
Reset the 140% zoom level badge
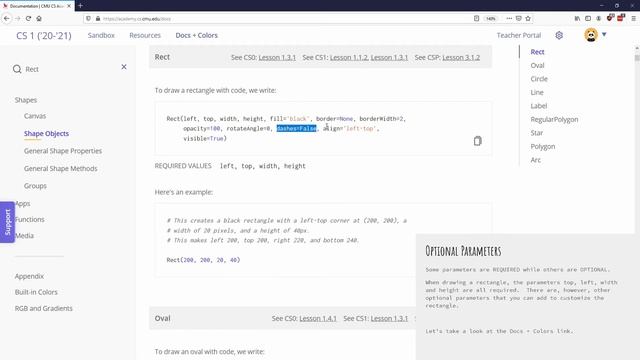[x=491, y=18]
